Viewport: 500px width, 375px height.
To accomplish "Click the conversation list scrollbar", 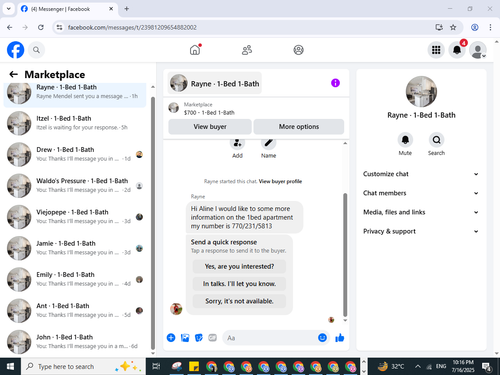I will point(153,223).
